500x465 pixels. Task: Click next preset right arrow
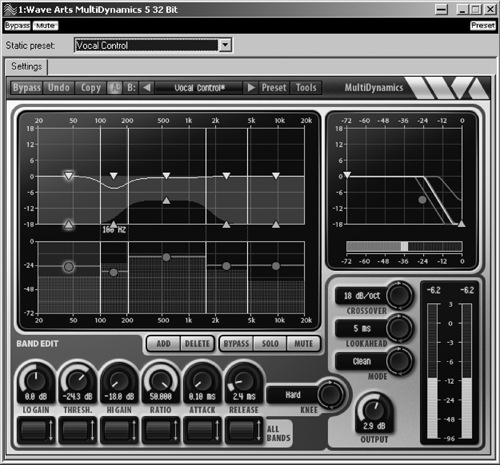tap(251, 88)
